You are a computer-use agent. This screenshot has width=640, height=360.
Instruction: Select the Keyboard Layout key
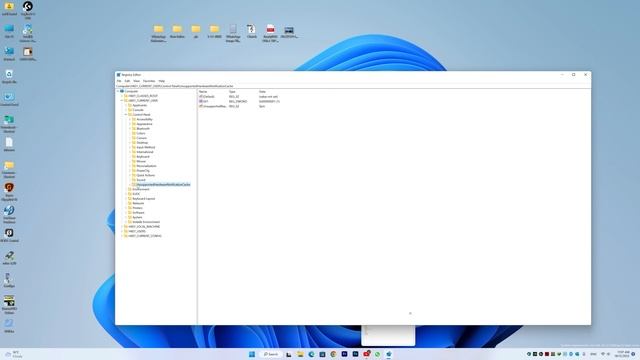click(x=144, y=199)
